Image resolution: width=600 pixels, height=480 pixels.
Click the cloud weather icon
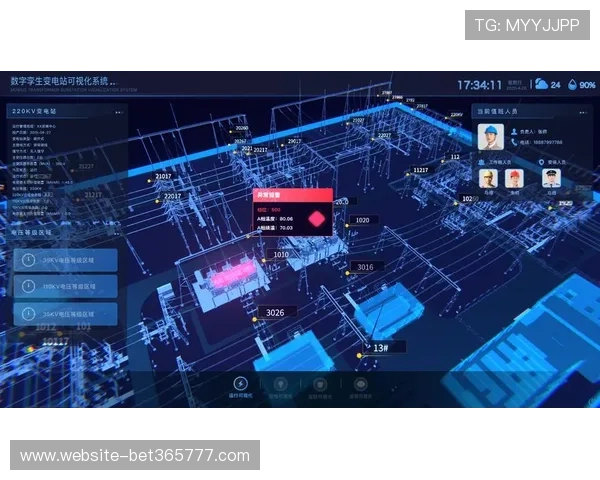pyautogui.click(x=541, y=84)
